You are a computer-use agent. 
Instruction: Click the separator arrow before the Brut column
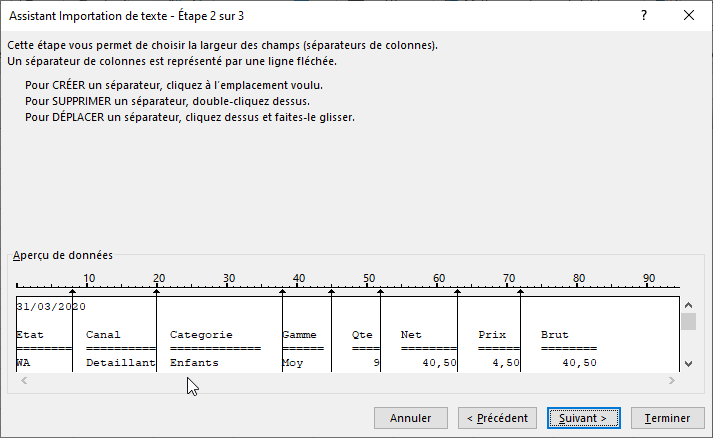coord(521,292)
